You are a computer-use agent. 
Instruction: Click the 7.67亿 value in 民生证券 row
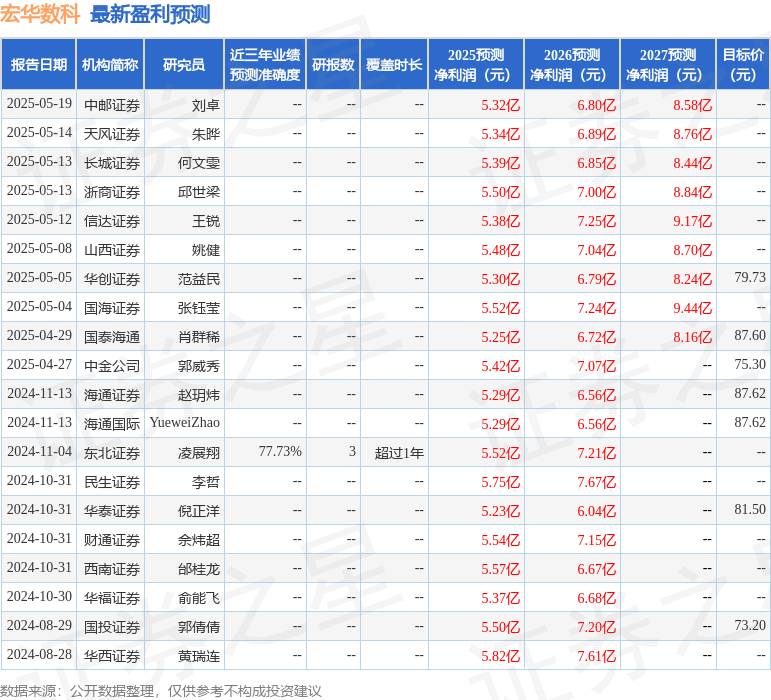[x=596, y=482]
